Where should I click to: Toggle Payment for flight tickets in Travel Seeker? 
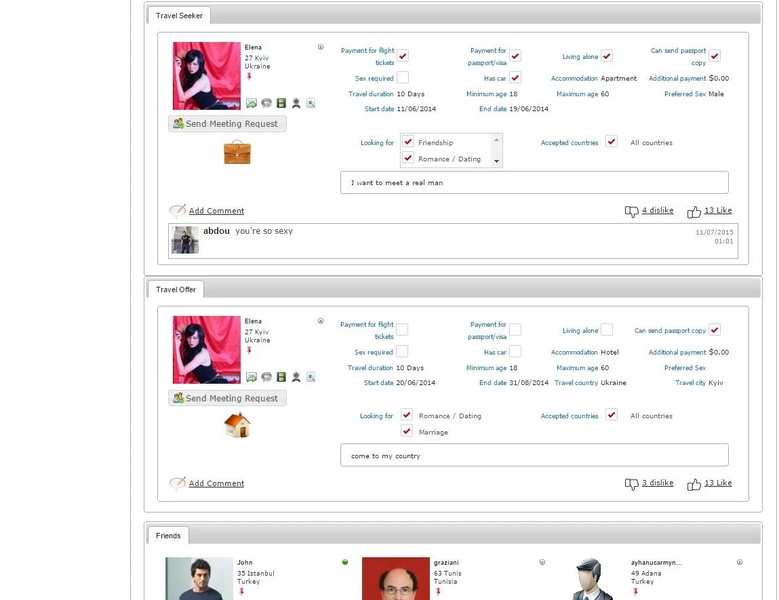[x=403, y=56]
